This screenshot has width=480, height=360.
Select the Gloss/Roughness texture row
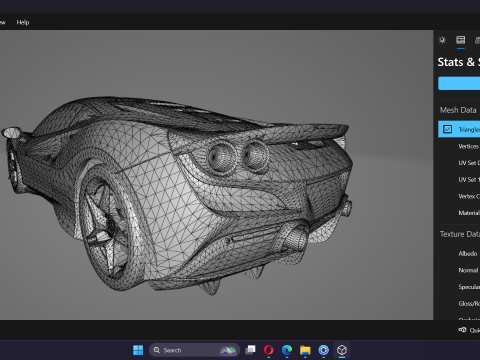[x=459, y=304]
